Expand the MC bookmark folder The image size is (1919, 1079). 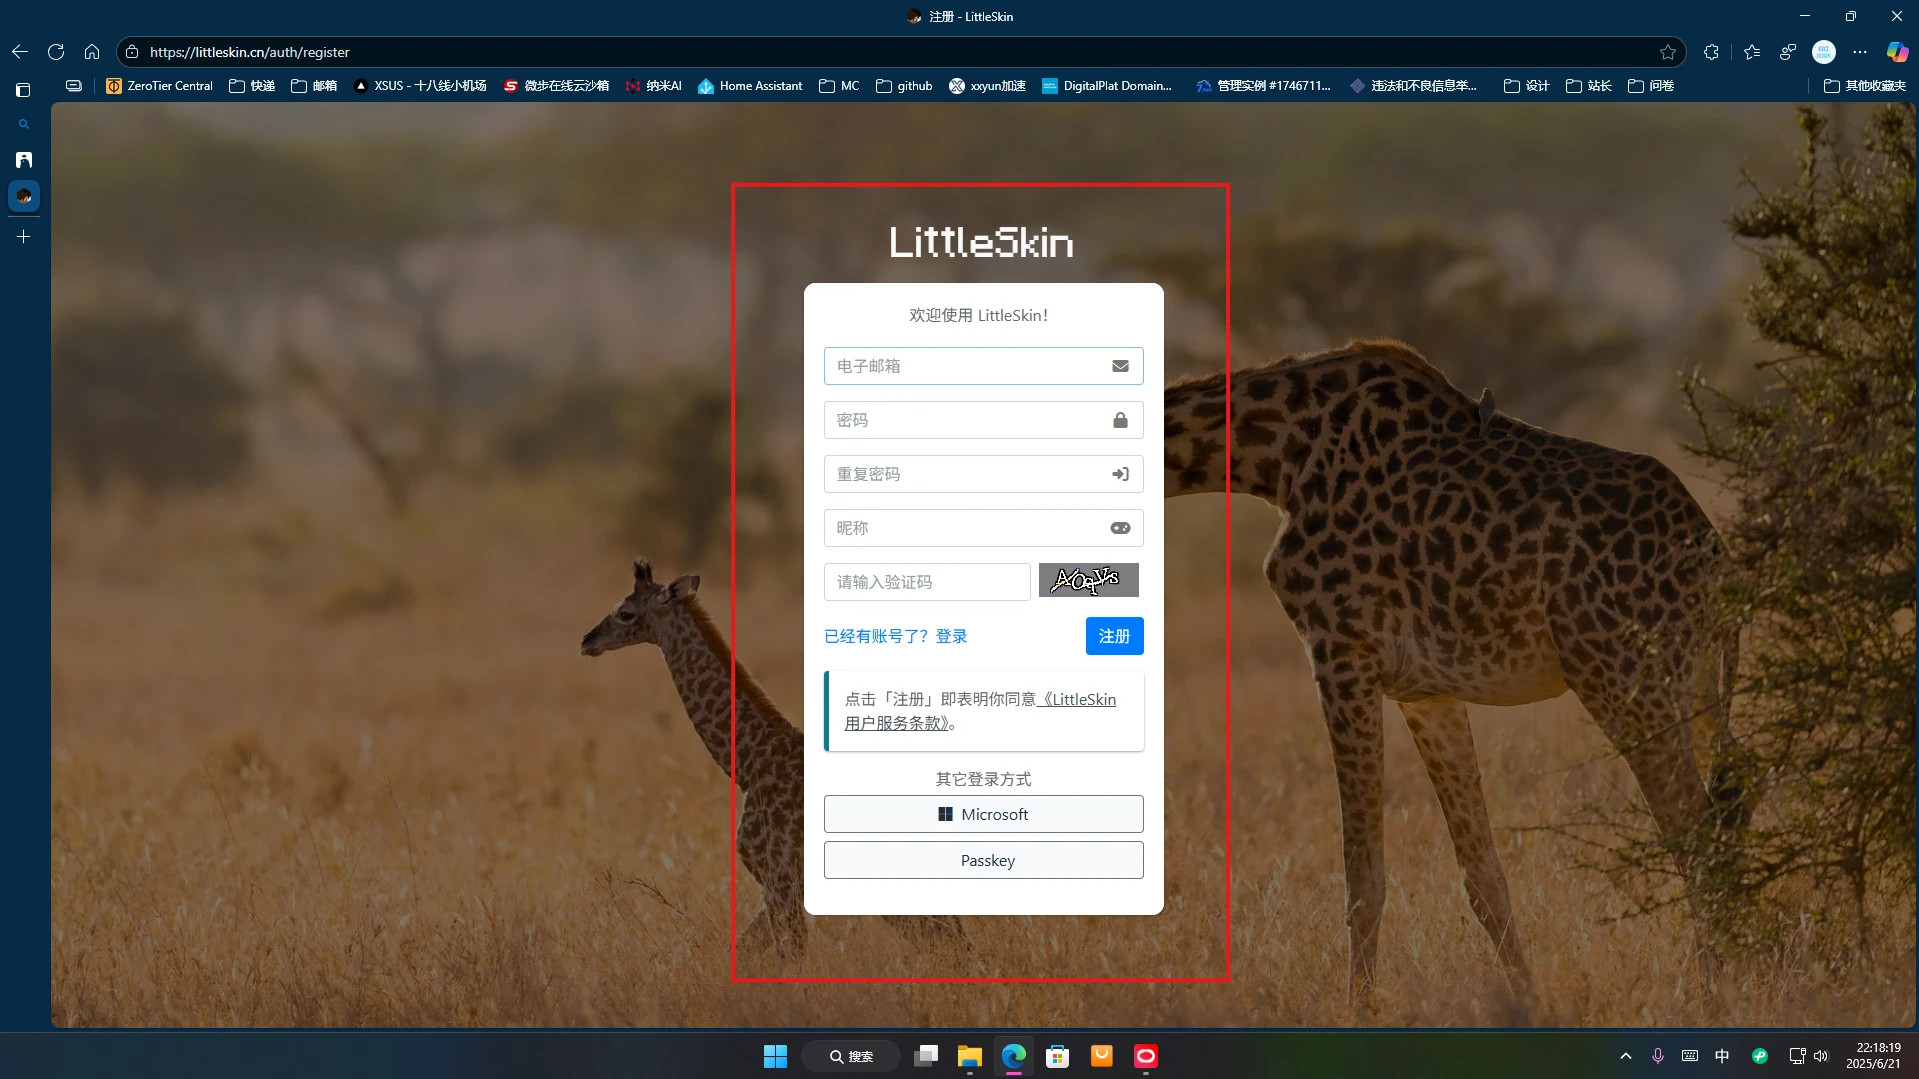coord(839,86)
